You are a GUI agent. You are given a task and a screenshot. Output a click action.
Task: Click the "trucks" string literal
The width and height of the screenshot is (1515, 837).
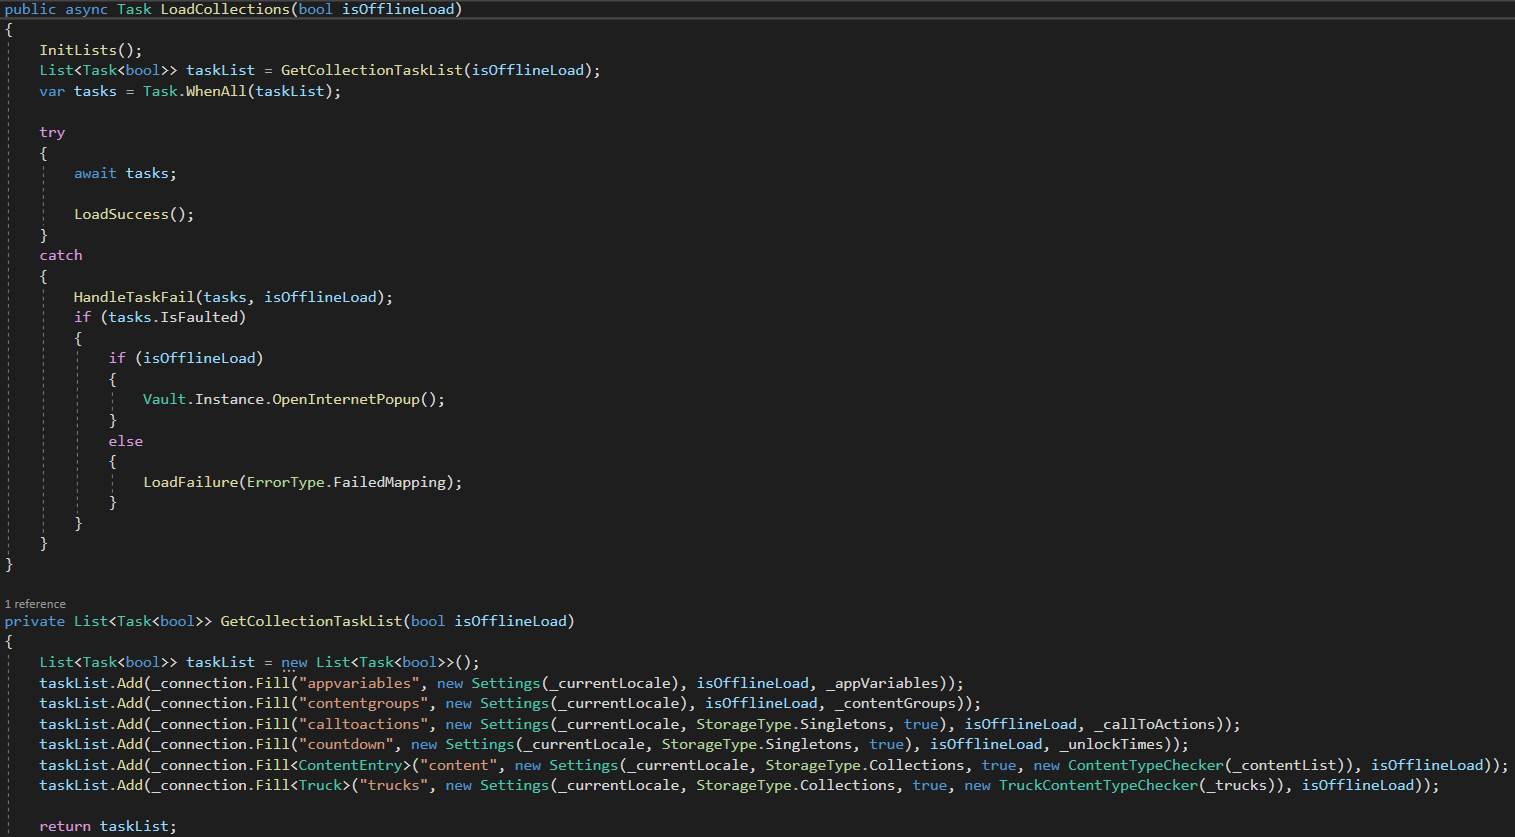(x=394, y=785)
